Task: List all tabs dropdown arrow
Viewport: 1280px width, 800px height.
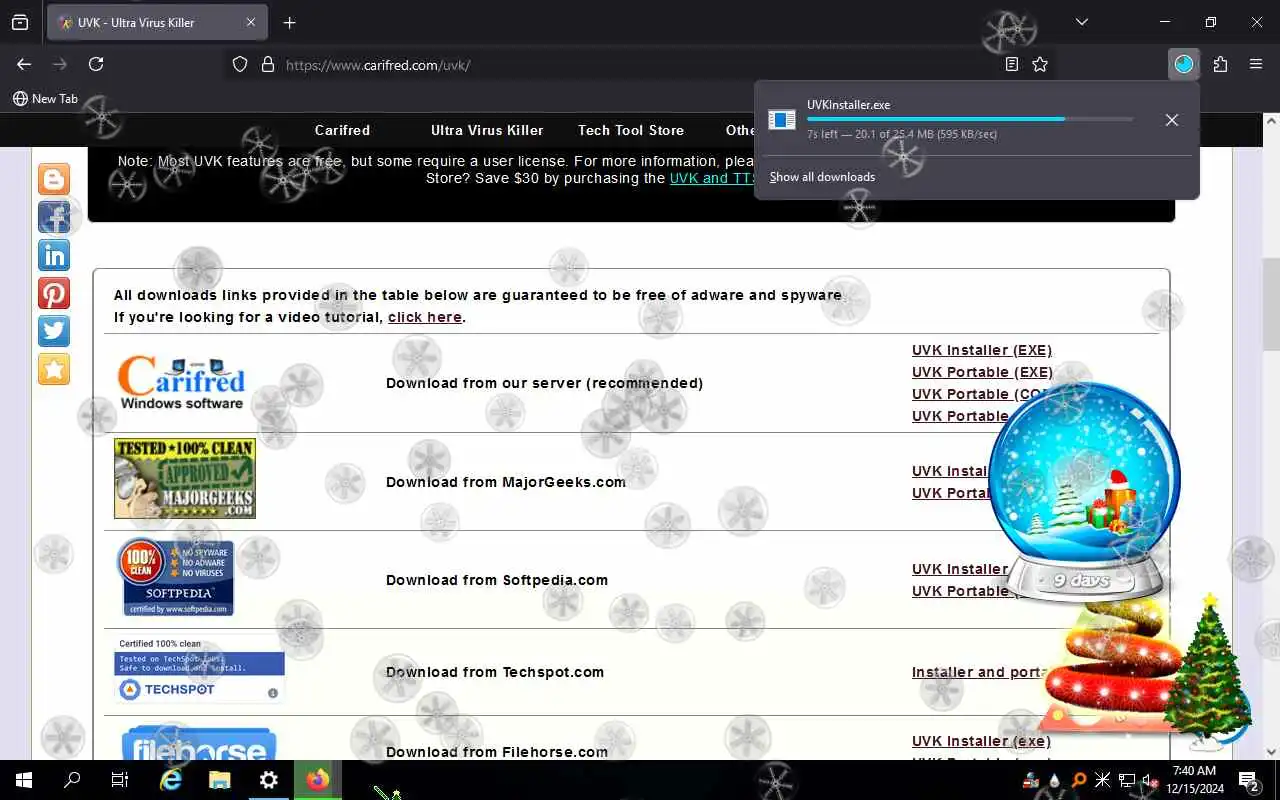Action: click(x=1081, y=22)
